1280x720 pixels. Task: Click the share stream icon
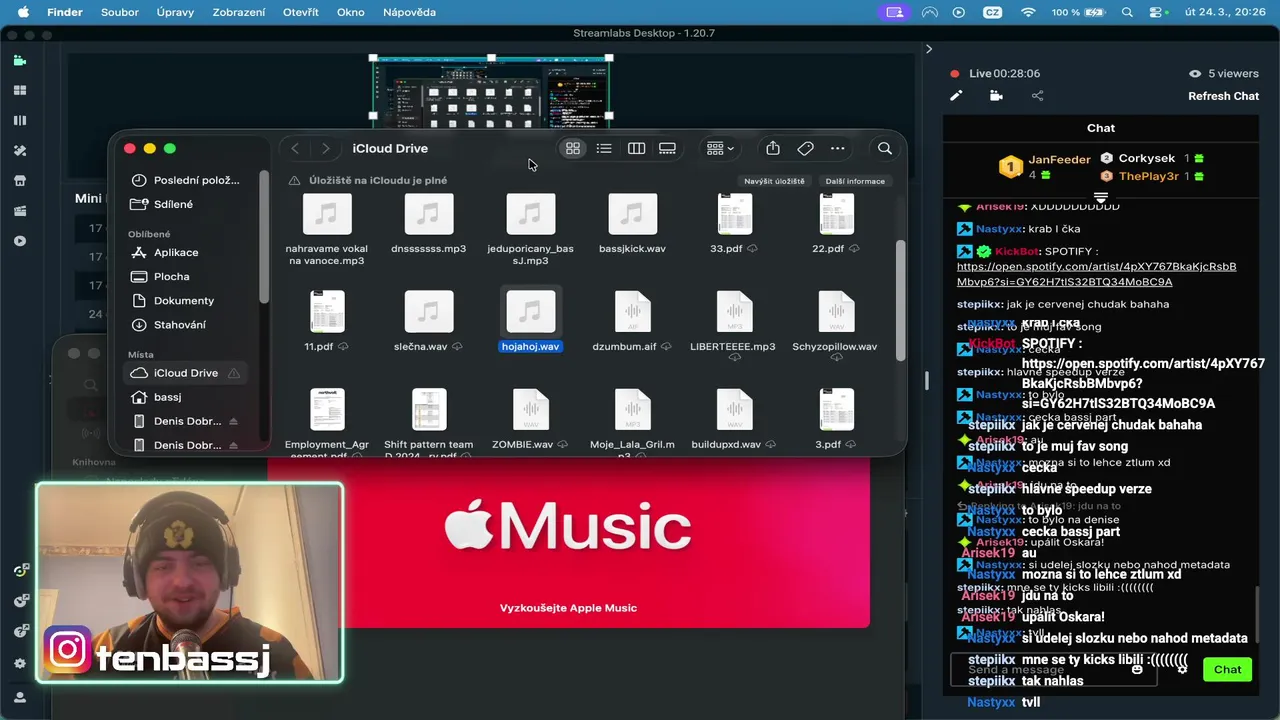[1037, 96]
